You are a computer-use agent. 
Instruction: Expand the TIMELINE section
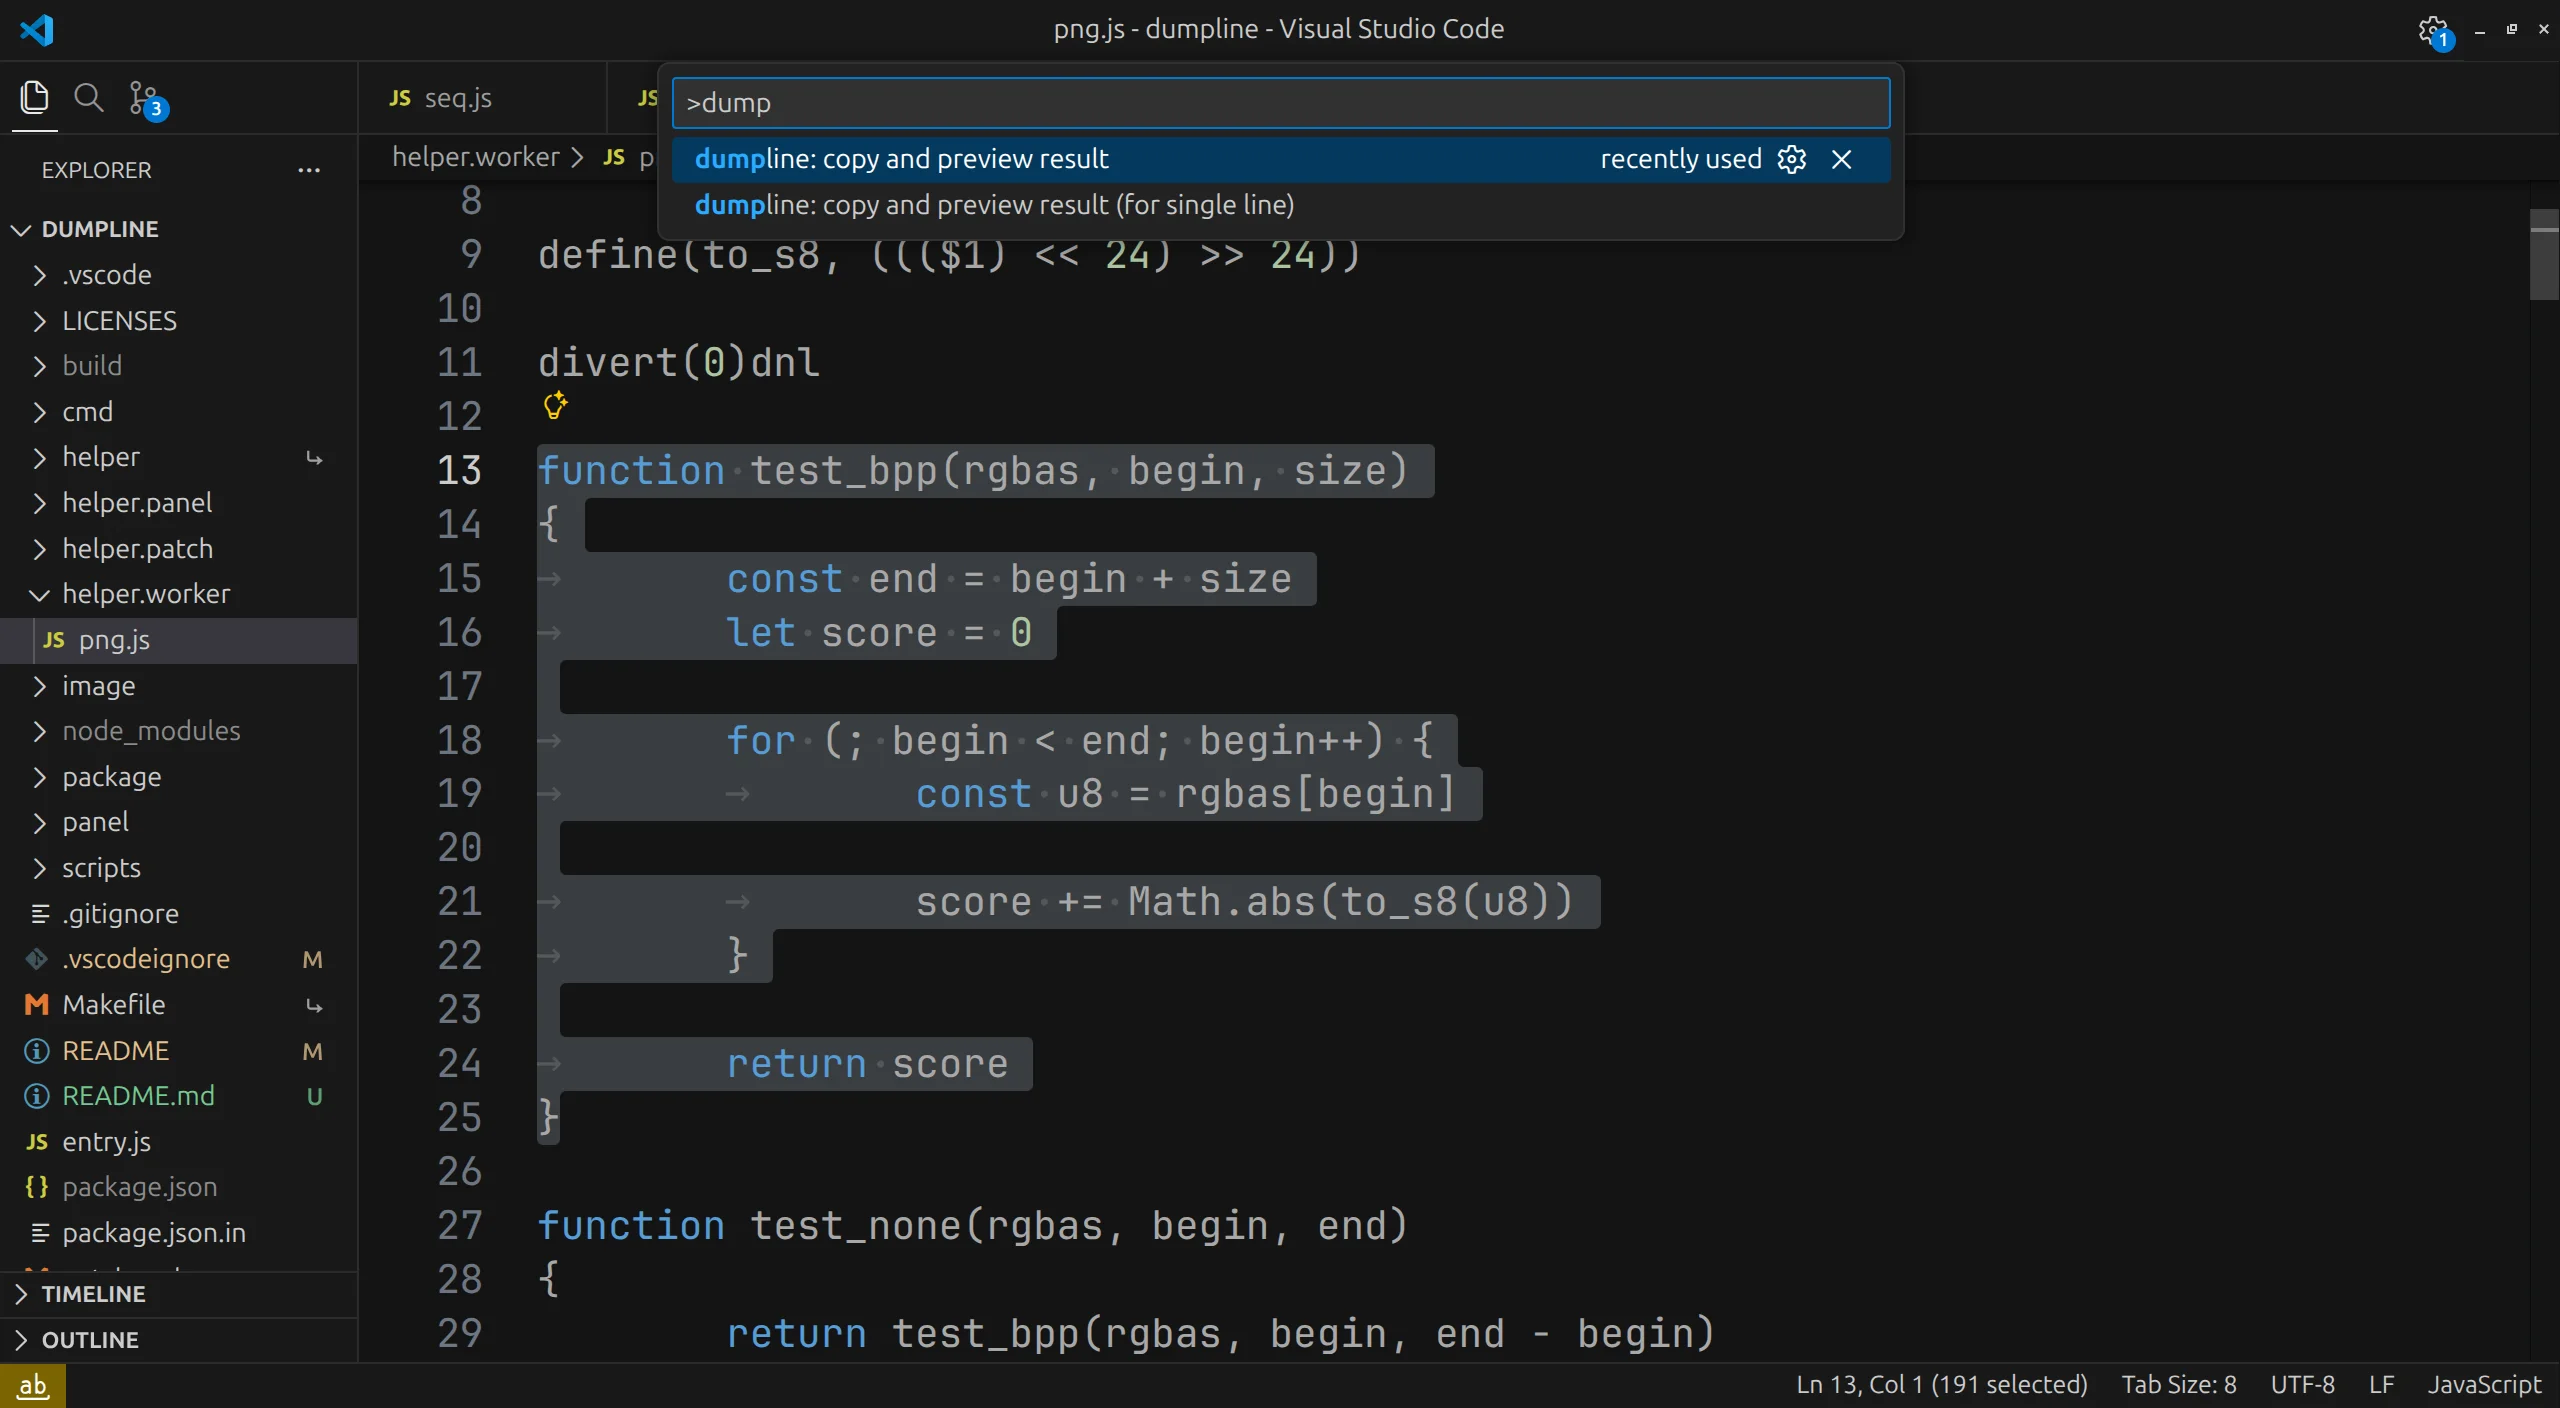click(x=93, y=1294)
